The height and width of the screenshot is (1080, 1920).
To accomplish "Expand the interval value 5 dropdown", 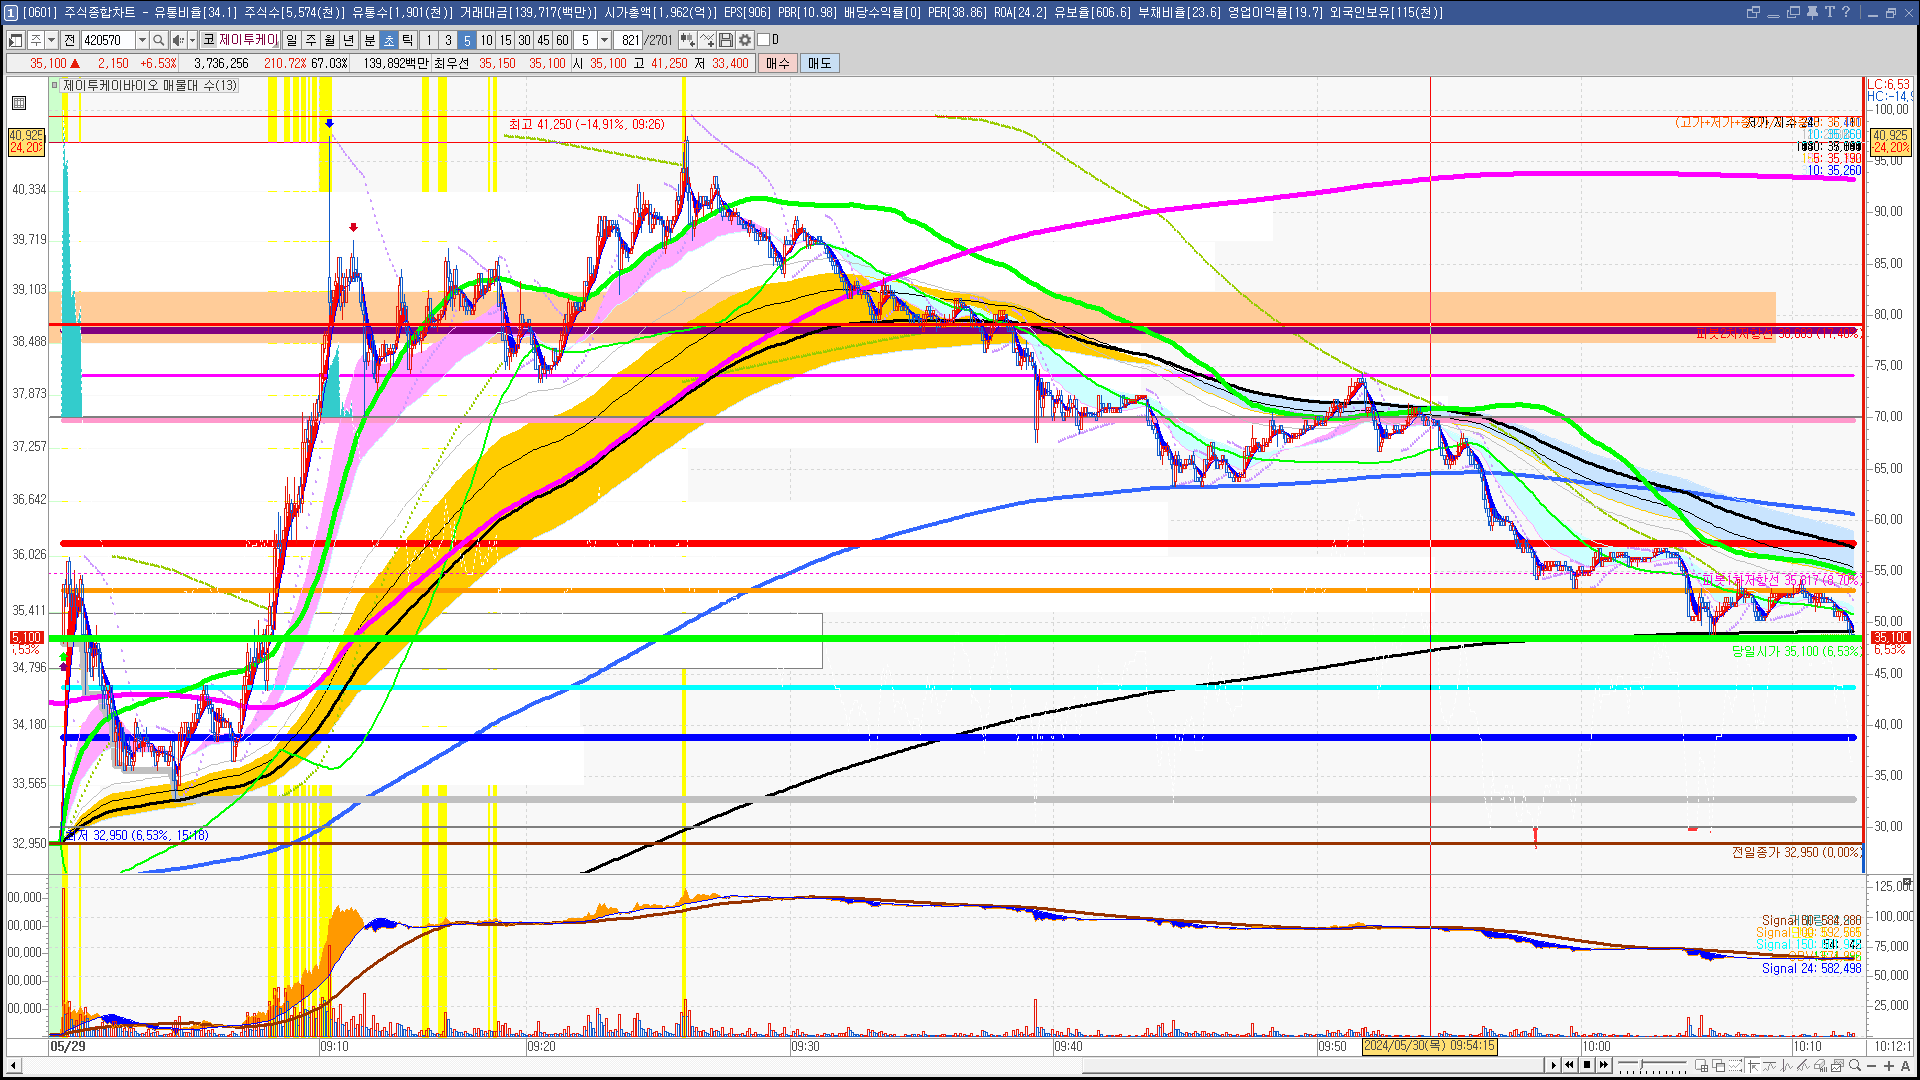I will point(604,40).
